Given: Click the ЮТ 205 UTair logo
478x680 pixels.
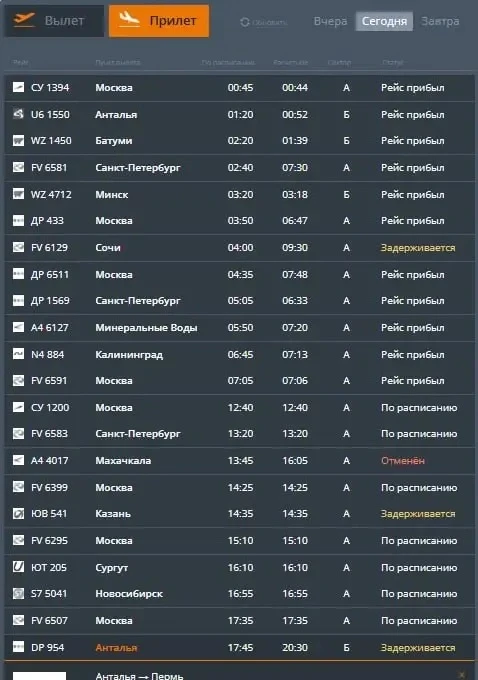Looking at the screenshot, I should coord(18,567).
